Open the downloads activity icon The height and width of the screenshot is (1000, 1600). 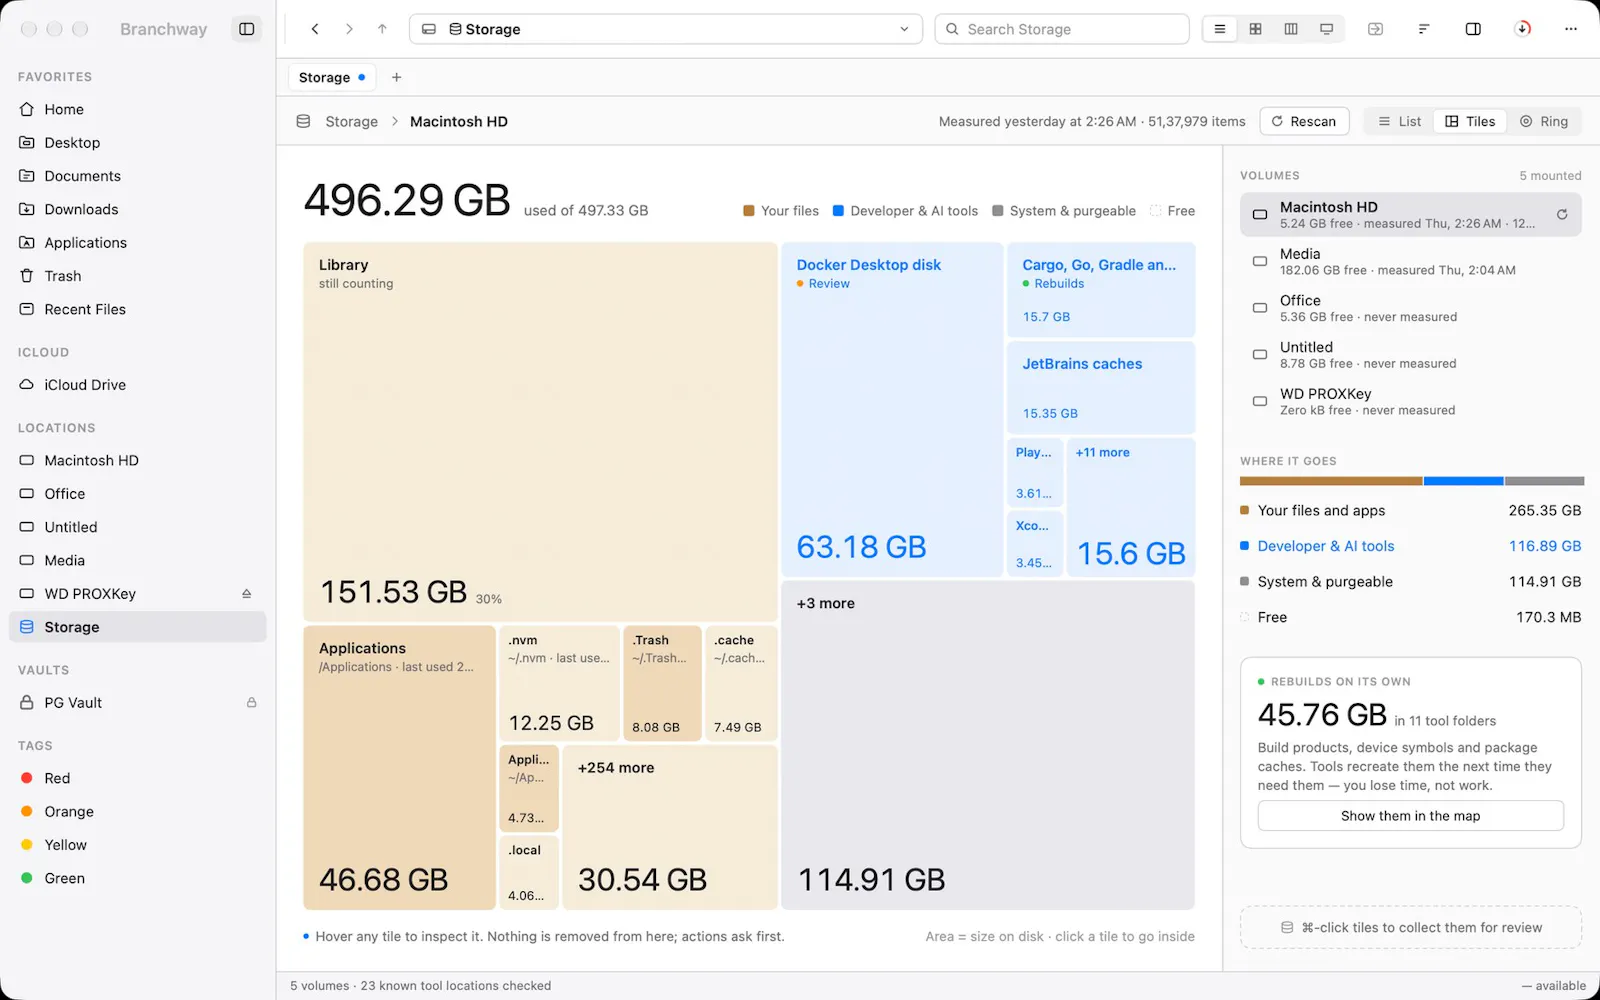(x=1522, y=29)
